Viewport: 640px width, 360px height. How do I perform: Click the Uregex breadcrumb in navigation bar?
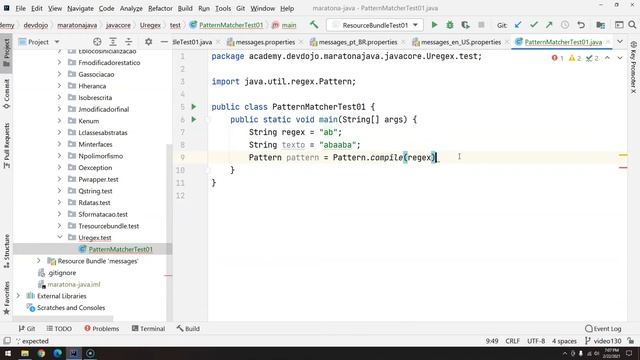tap(150, 25)
